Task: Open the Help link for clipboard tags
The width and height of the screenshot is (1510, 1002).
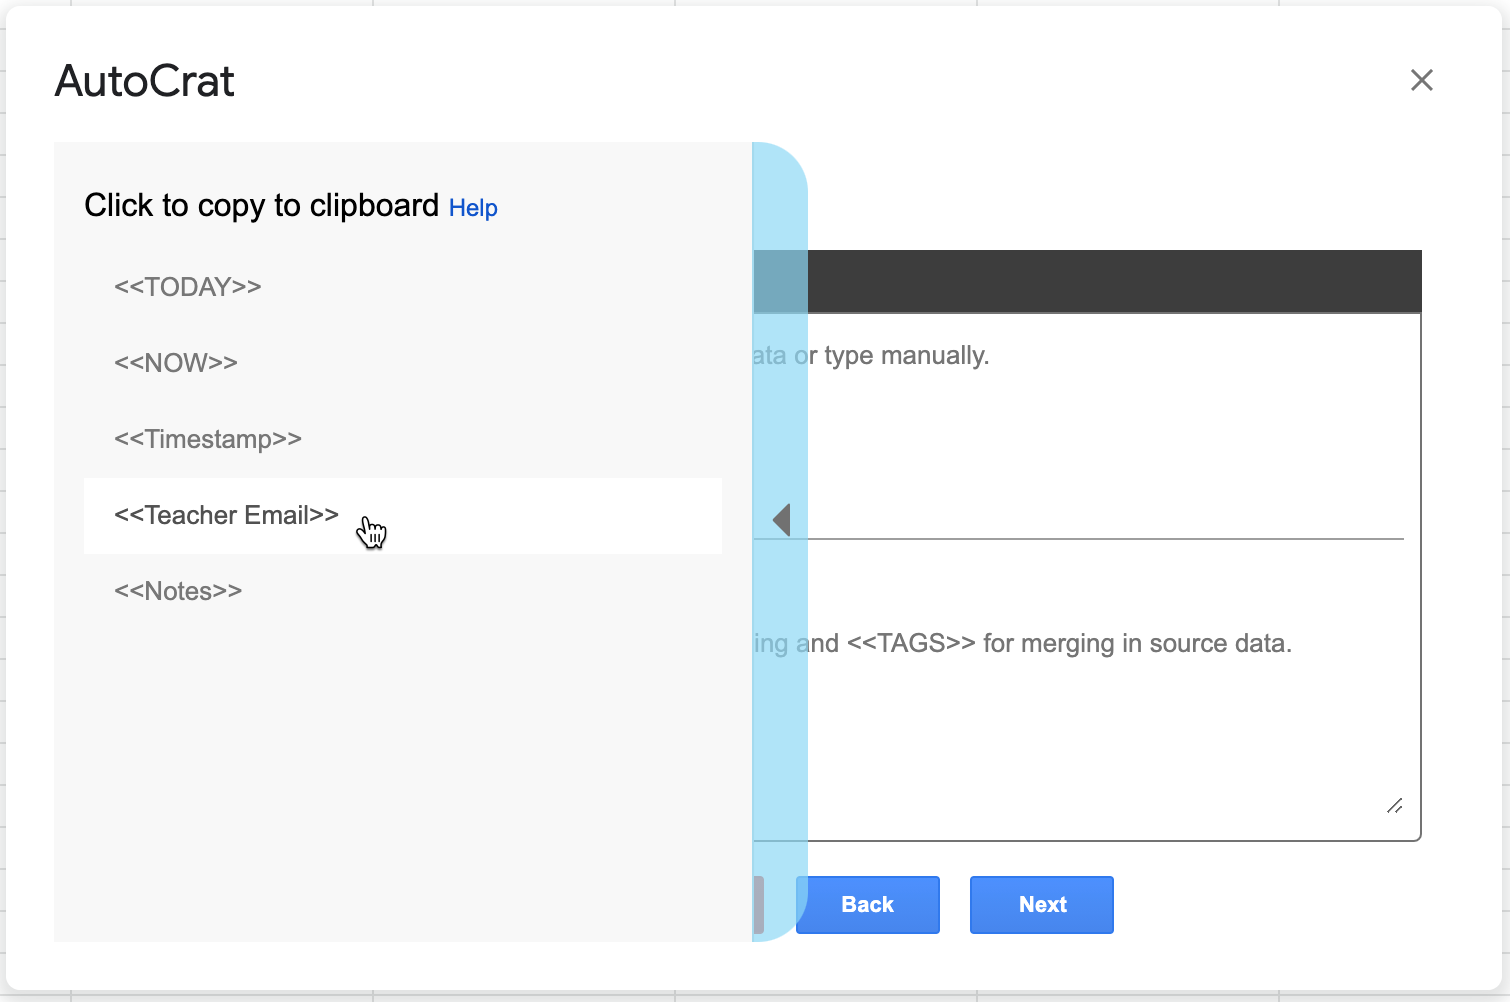Action: point(473,208)
